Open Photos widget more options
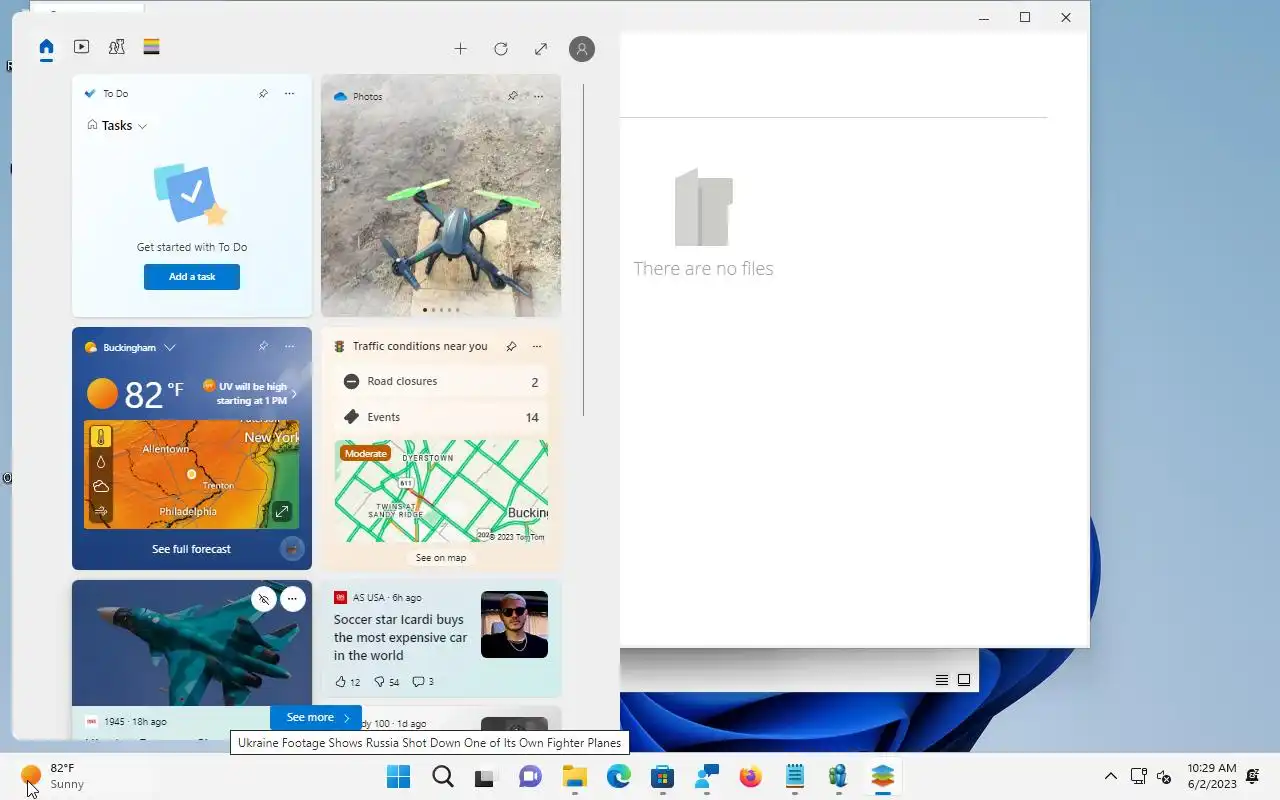The width and height of the screenshot is (1280, 800). [539, 96]
